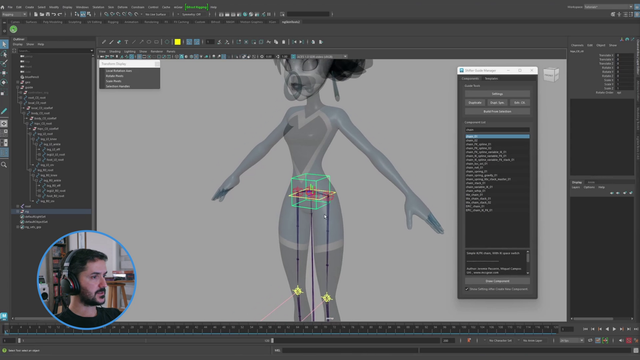
Task: Click the Settings button in Guide Manager
Action: (497, 94)
